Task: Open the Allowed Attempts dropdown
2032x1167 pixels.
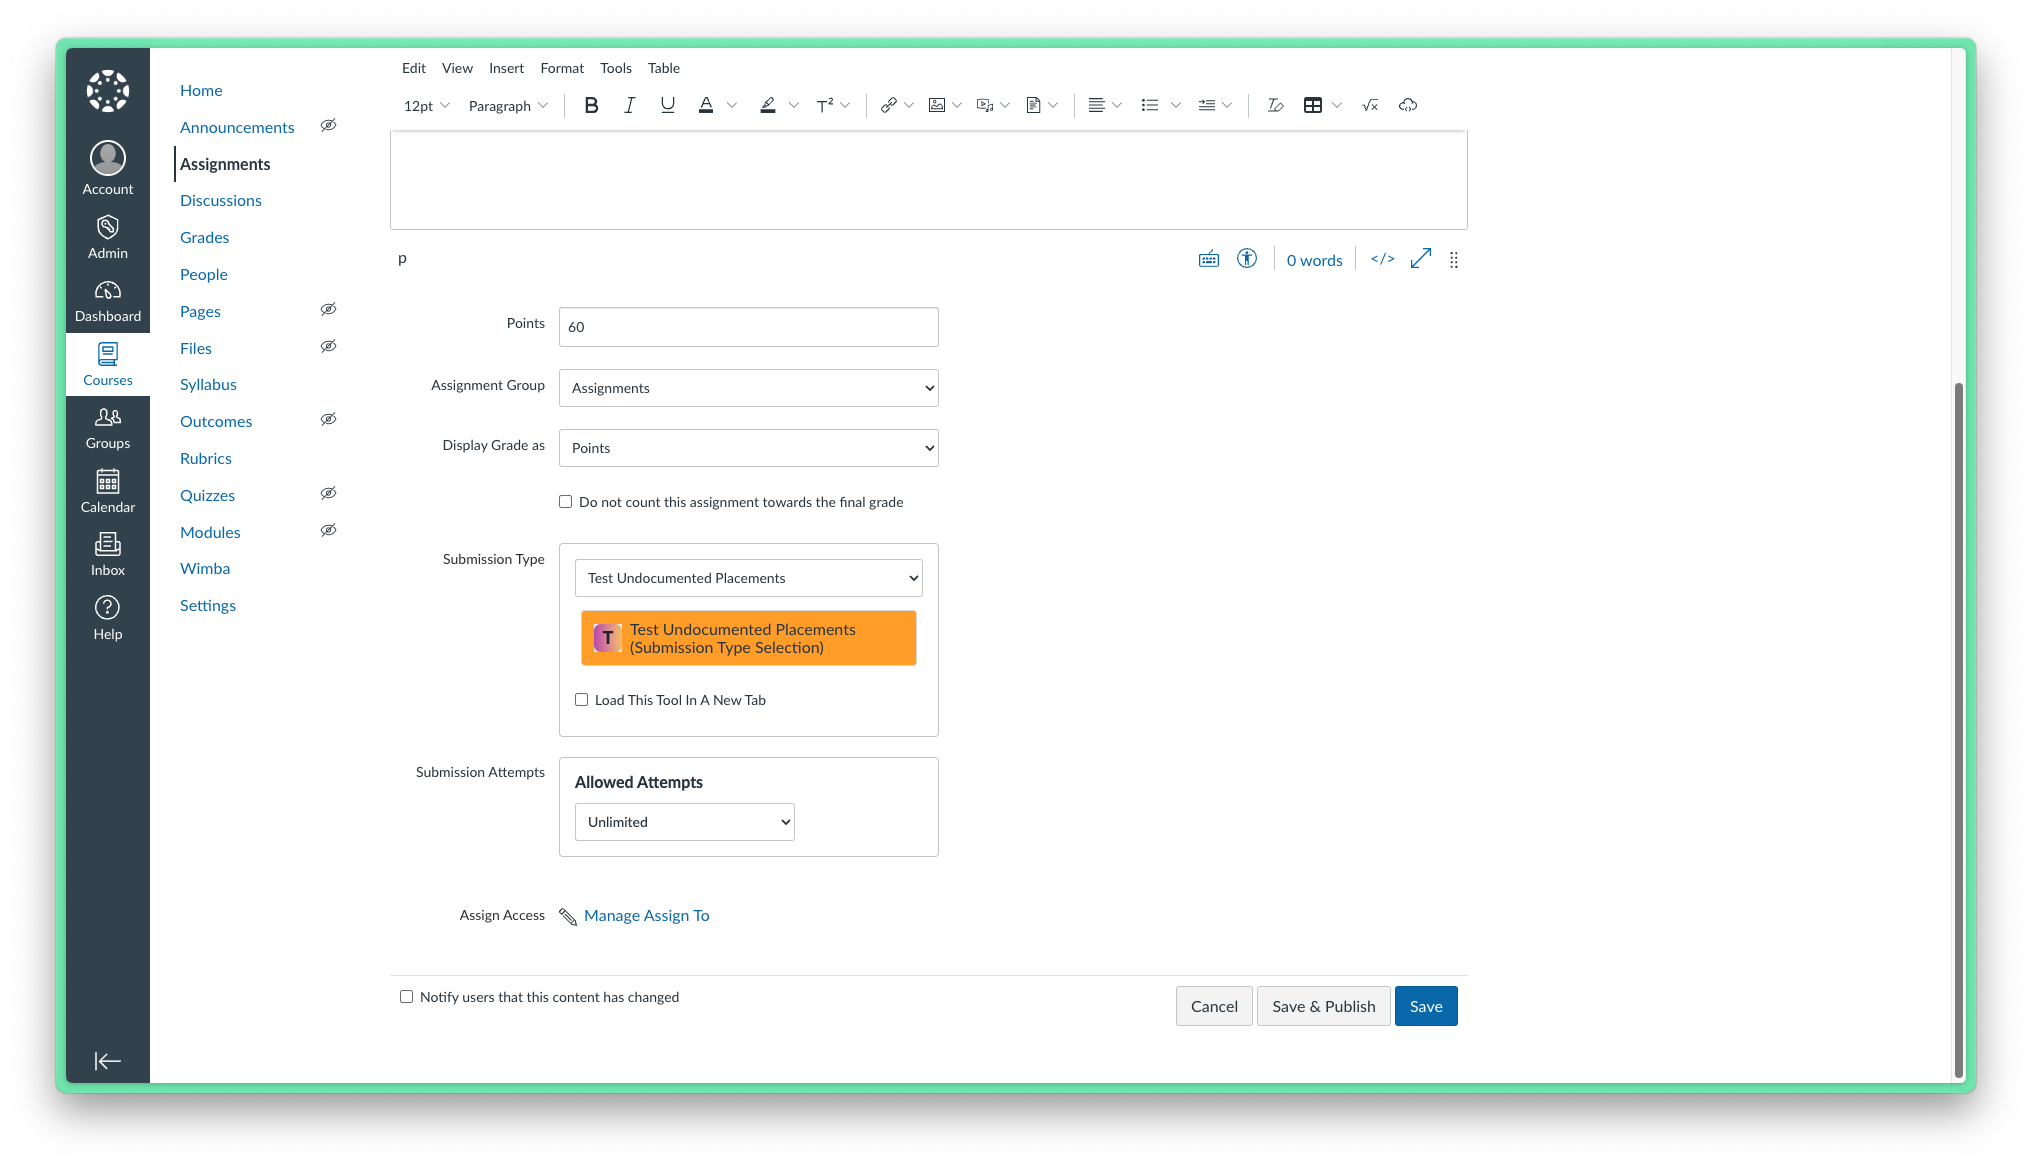Action: coord(684,821)
